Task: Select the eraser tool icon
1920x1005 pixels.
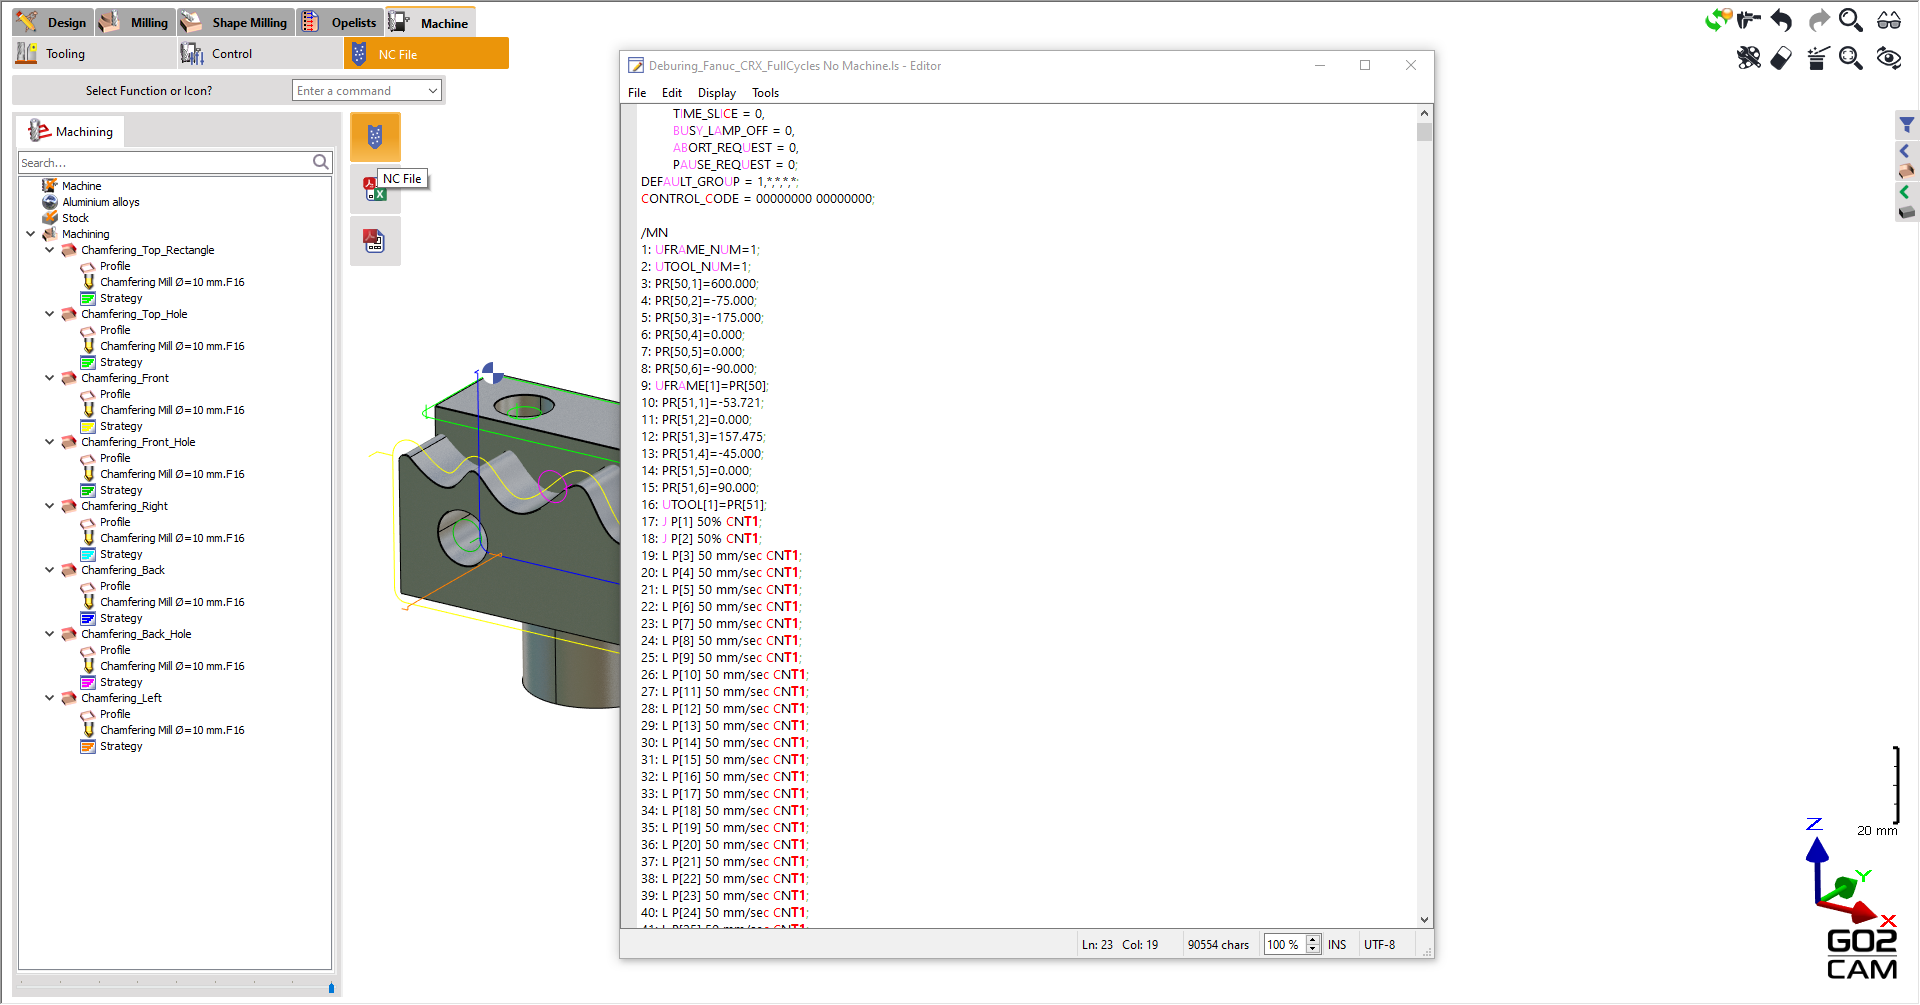Action: point(1781,58)
